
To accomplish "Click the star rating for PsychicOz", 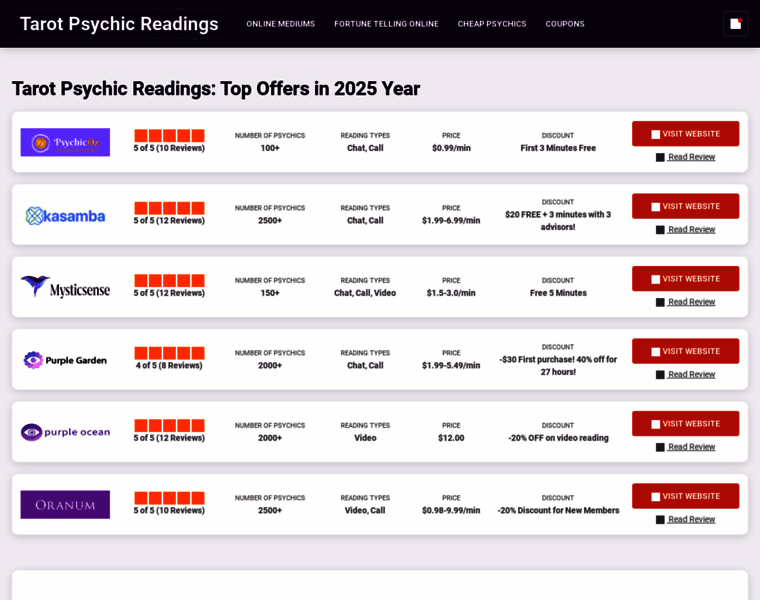I will pos(169,136).
